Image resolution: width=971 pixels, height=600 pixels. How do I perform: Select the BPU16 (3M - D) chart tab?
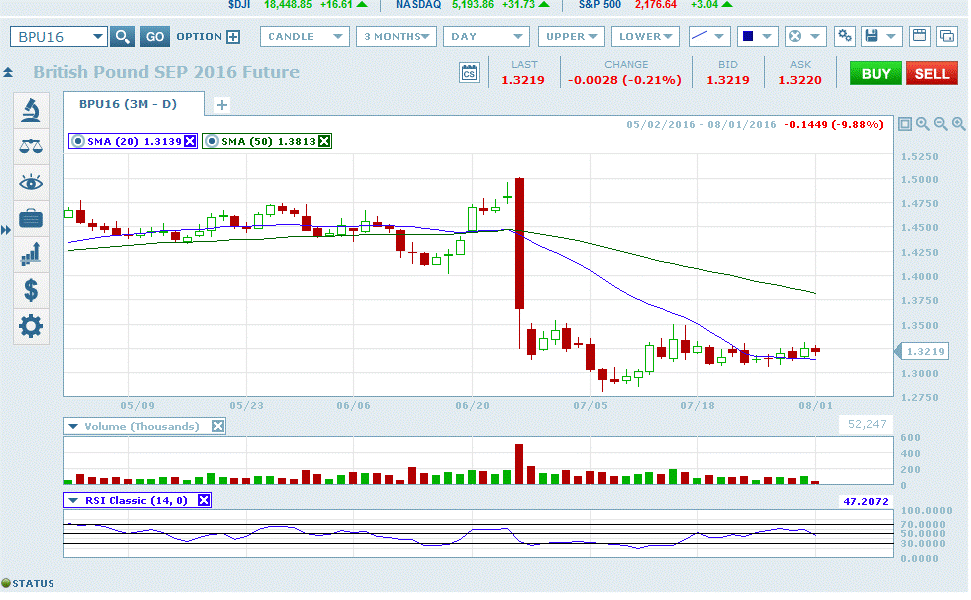point(134,104)
